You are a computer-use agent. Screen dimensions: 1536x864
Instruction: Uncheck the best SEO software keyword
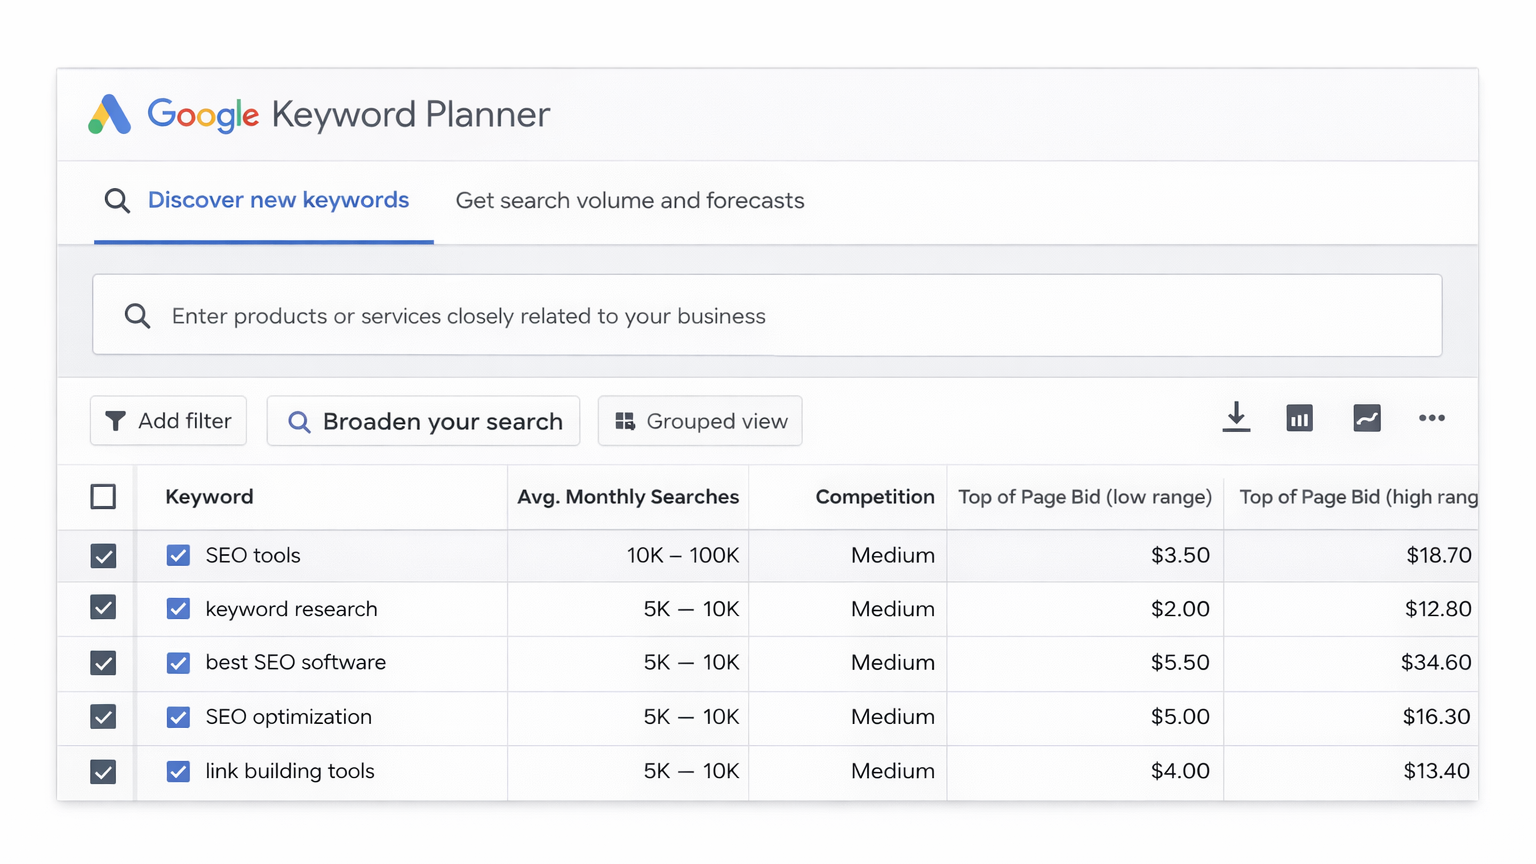coord(178,663)
